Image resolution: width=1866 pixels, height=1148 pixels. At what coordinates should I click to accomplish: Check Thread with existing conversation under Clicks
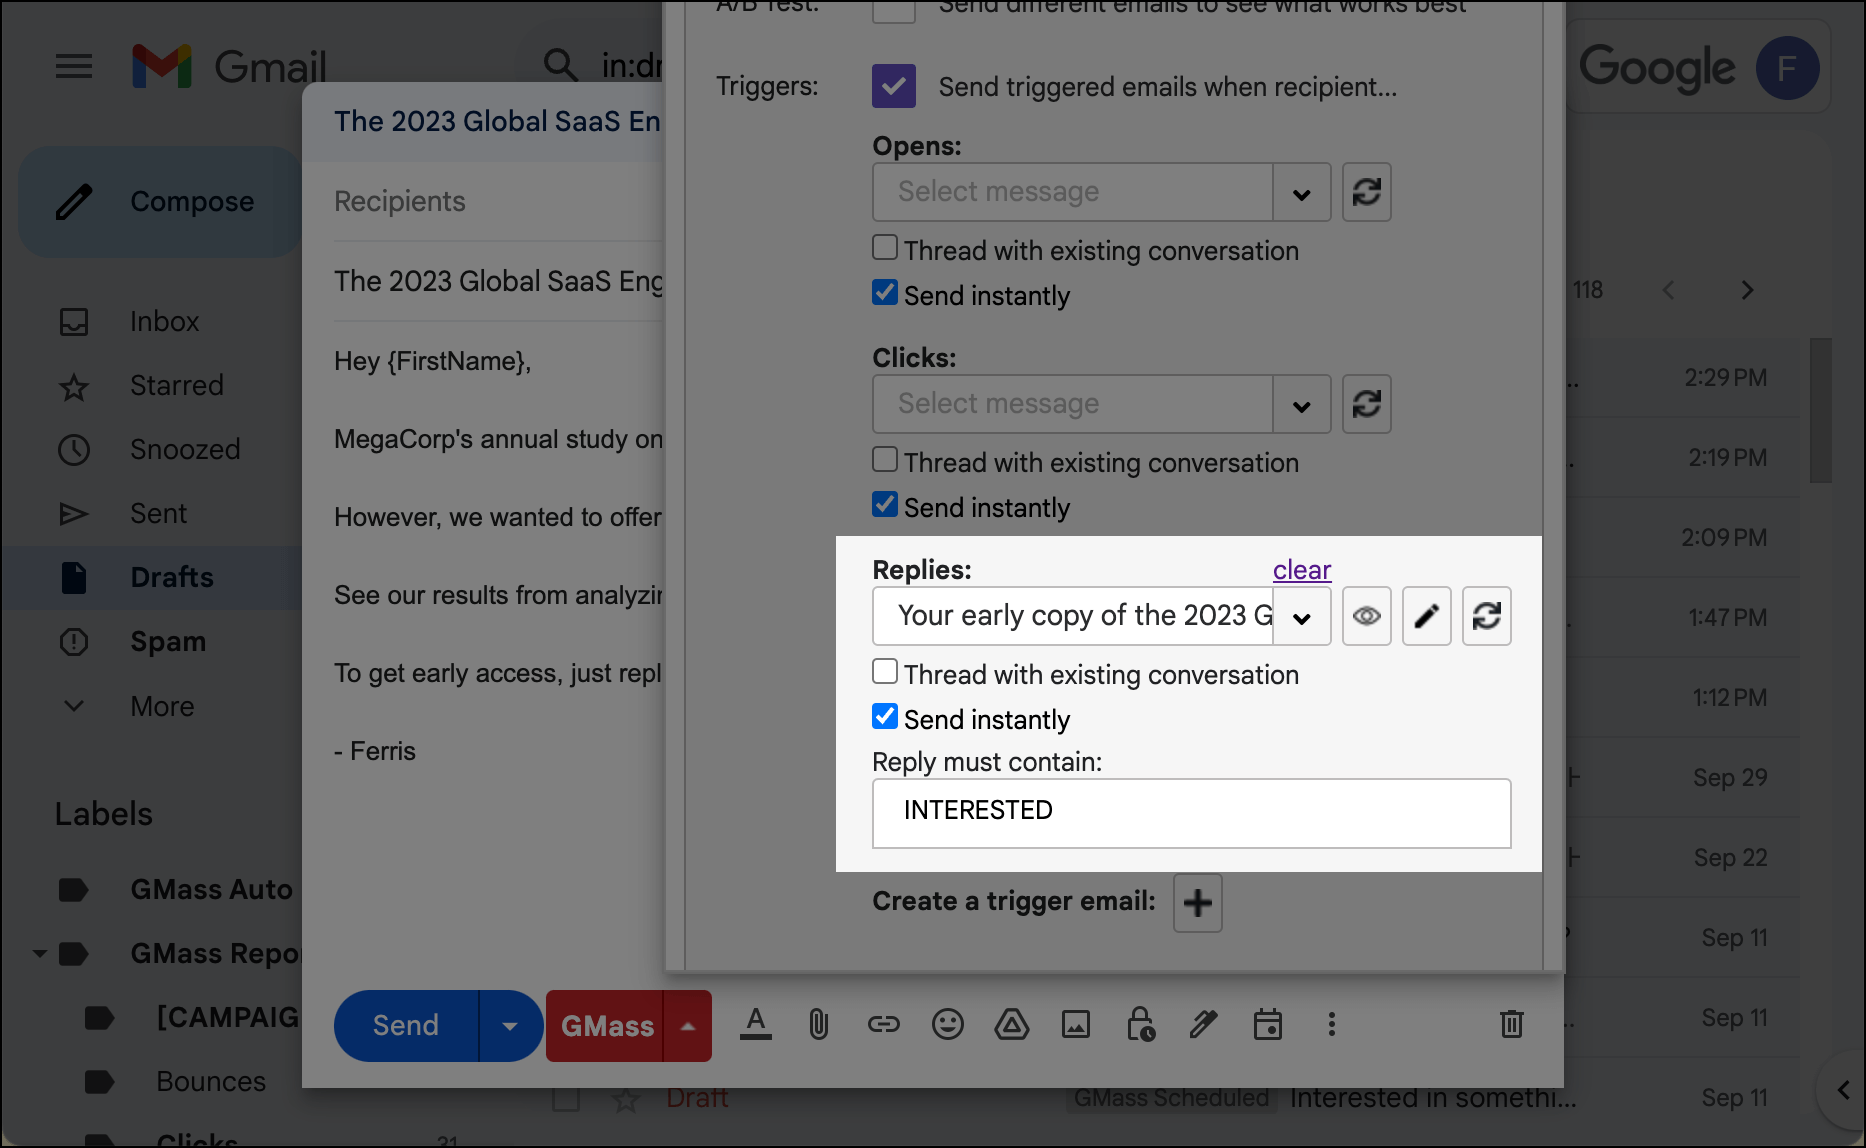point(885,459)
